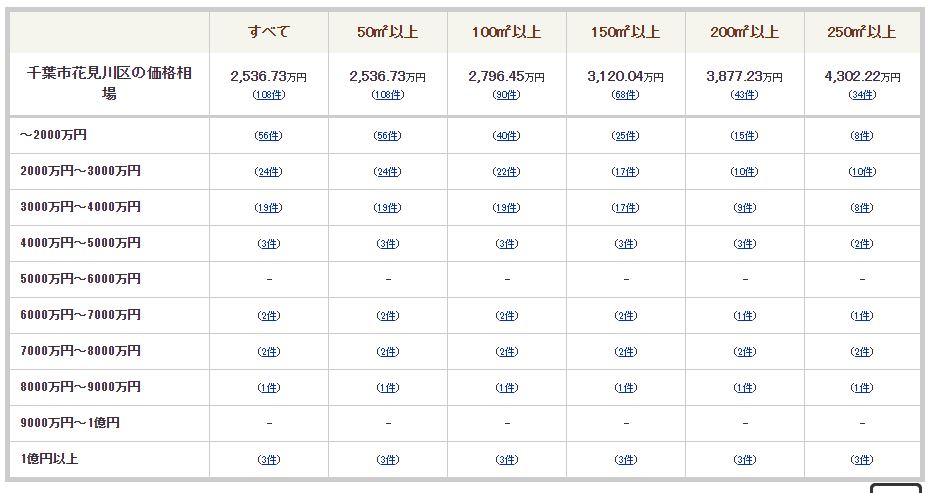Open the 108件 link under すべて
The height and width of the screenshot is (493, 933).
pos(269,95)
